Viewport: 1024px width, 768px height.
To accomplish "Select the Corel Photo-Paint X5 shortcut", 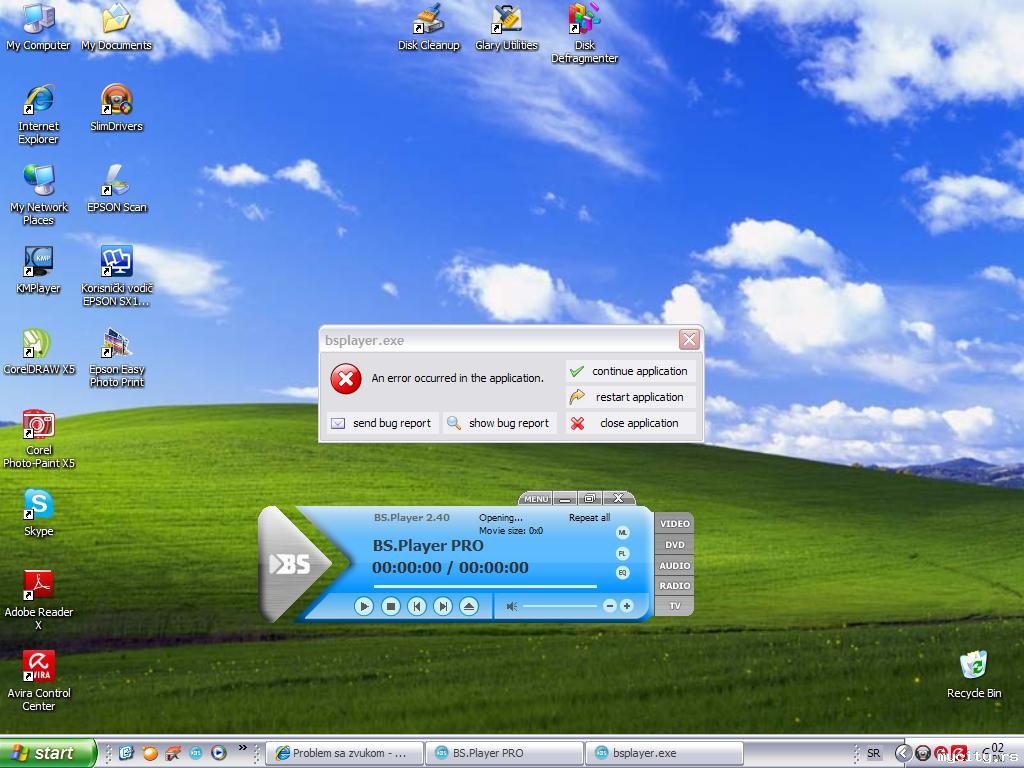I will [x=39, y=439].
